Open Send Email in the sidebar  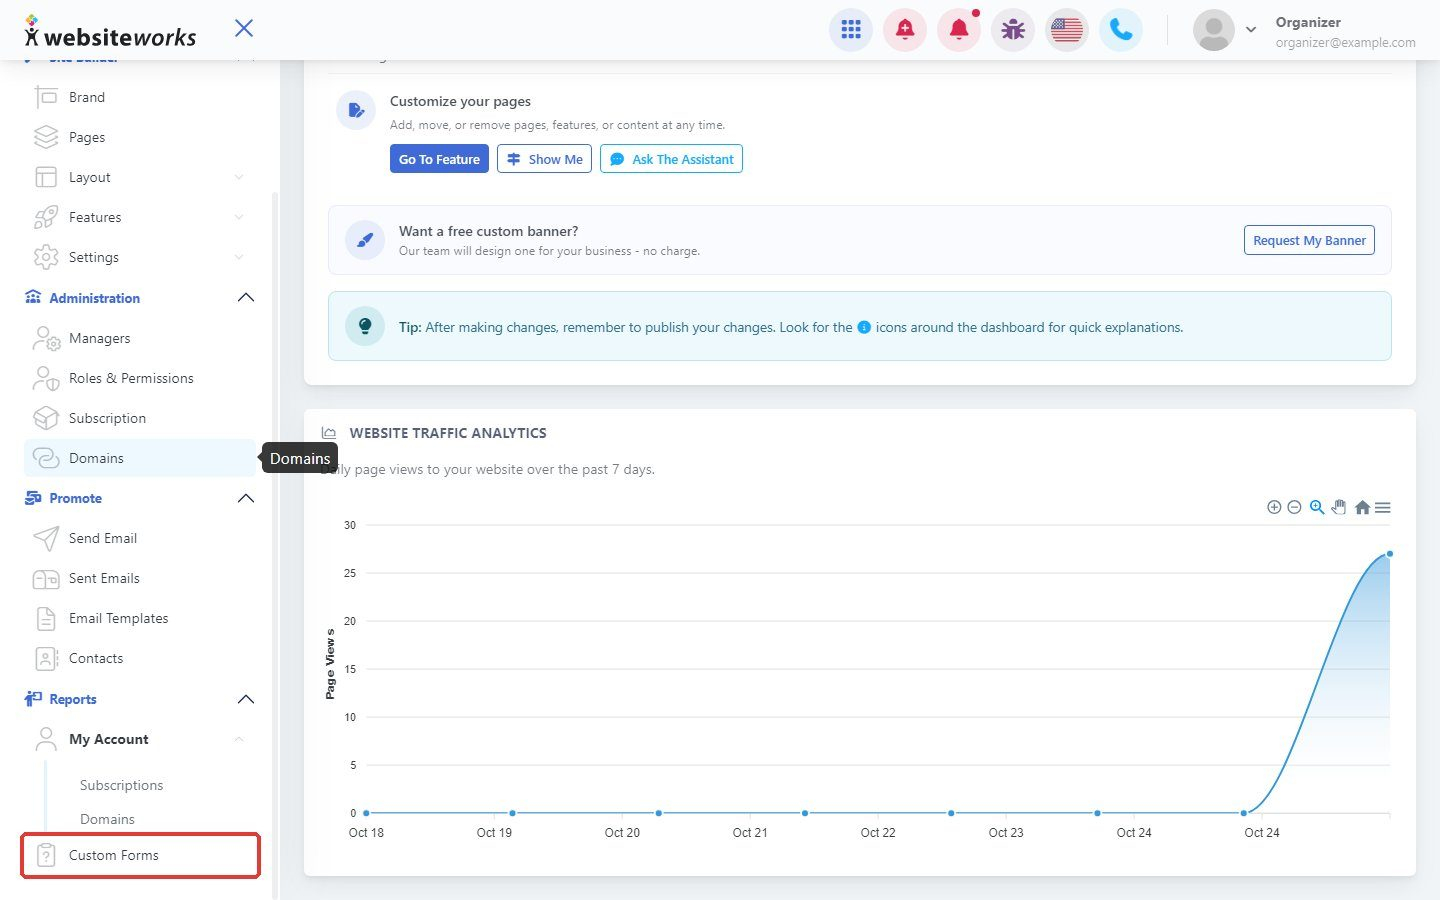point(140,538)
